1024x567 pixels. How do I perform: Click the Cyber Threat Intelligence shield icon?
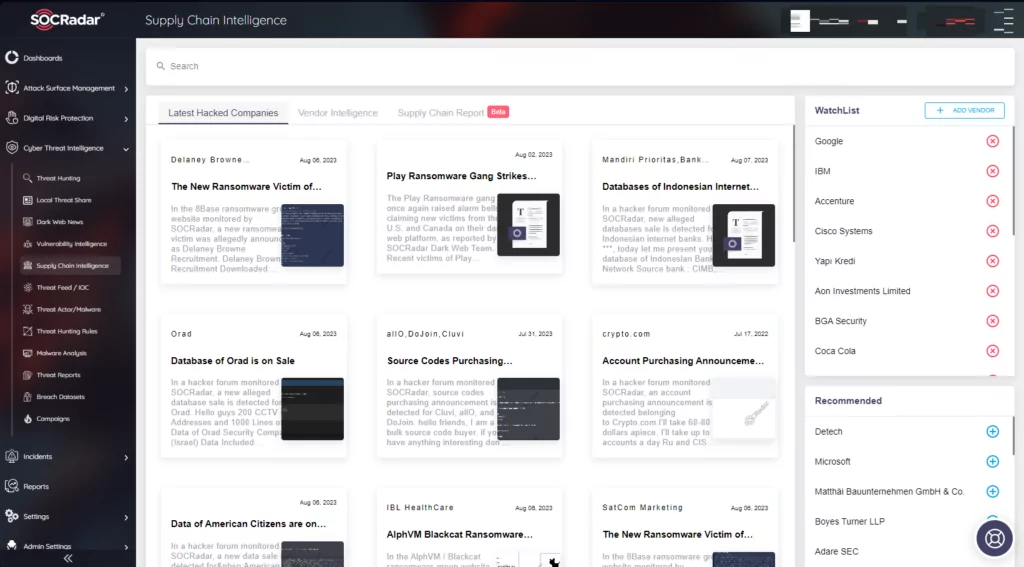point(12,148)
